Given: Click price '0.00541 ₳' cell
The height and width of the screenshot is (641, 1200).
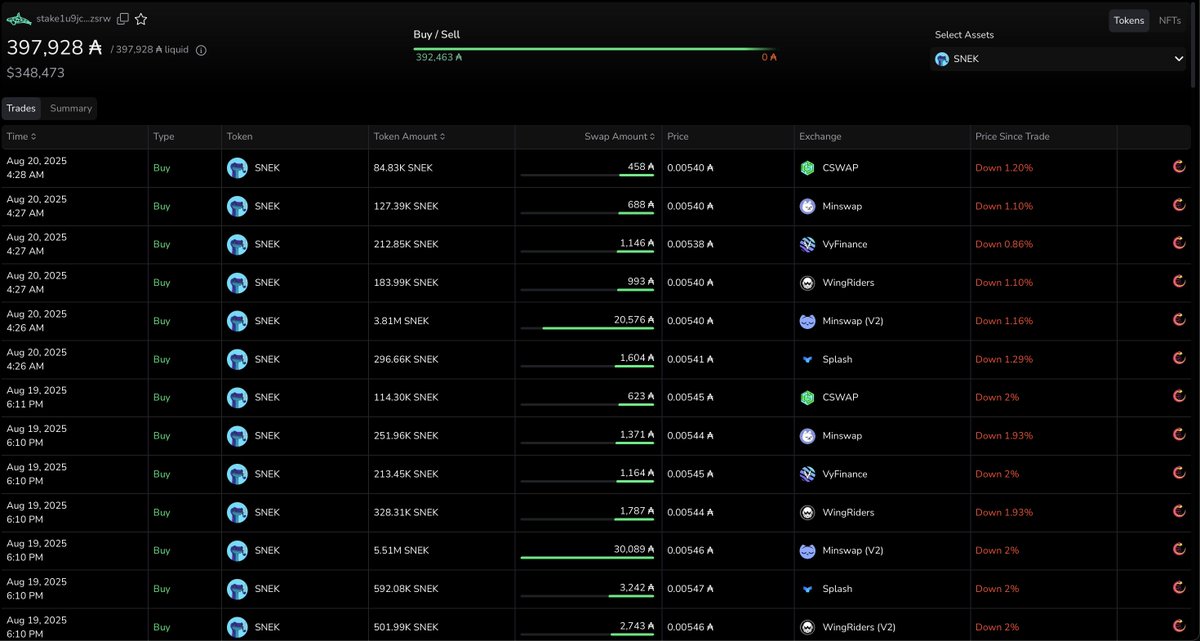Looking at the screenshot, I should (x=691, y=359).
